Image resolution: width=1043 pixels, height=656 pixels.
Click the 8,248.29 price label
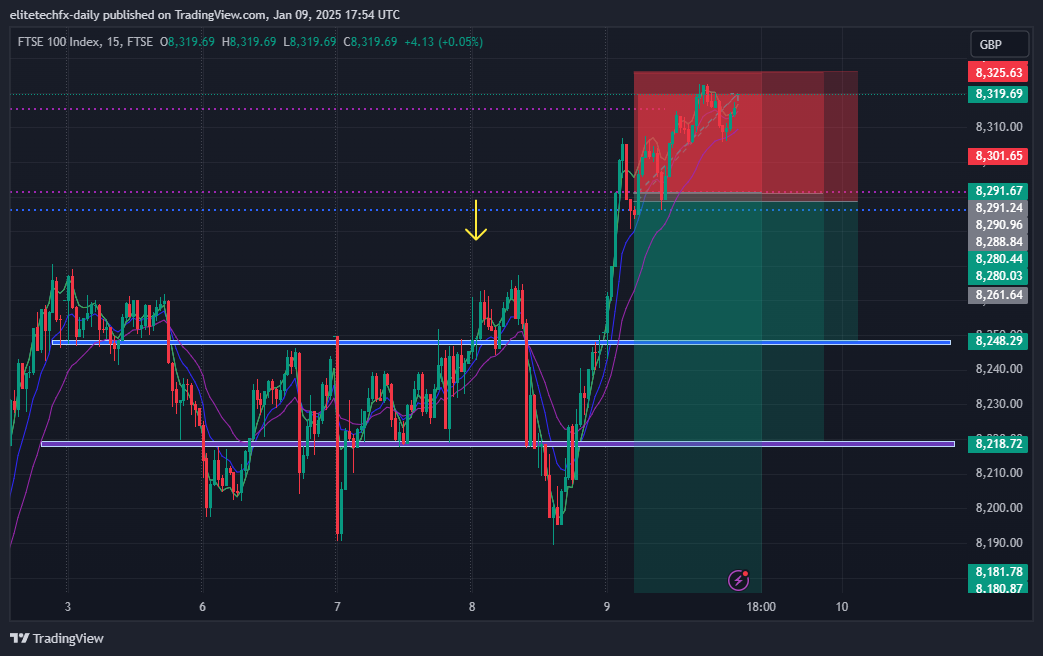(x=998, y=341)
